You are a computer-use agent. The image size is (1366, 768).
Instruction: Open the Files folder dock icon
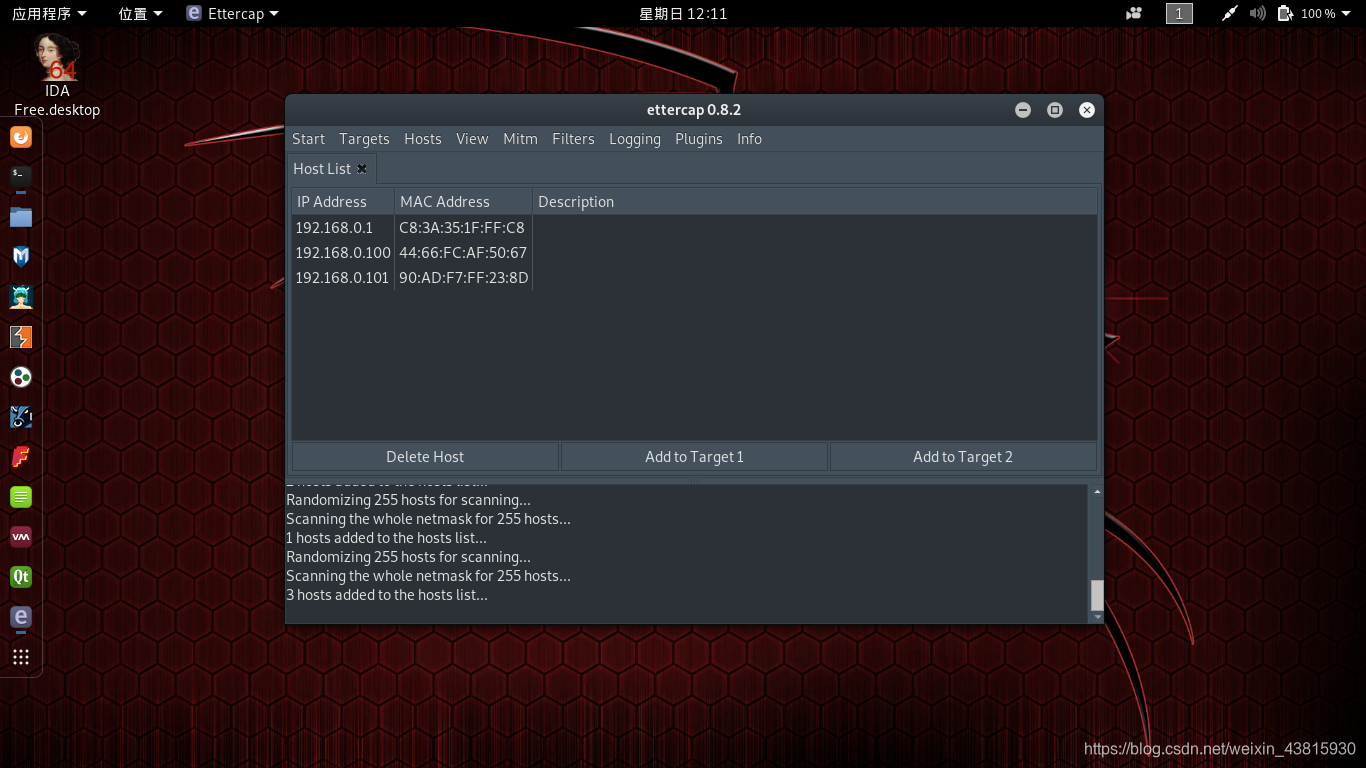click(21, 217)
